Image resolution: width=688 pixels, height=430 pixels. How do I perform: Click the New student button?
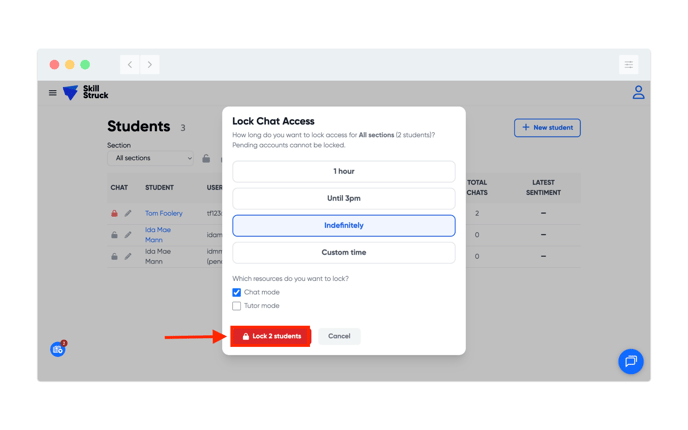click(547, 128)
